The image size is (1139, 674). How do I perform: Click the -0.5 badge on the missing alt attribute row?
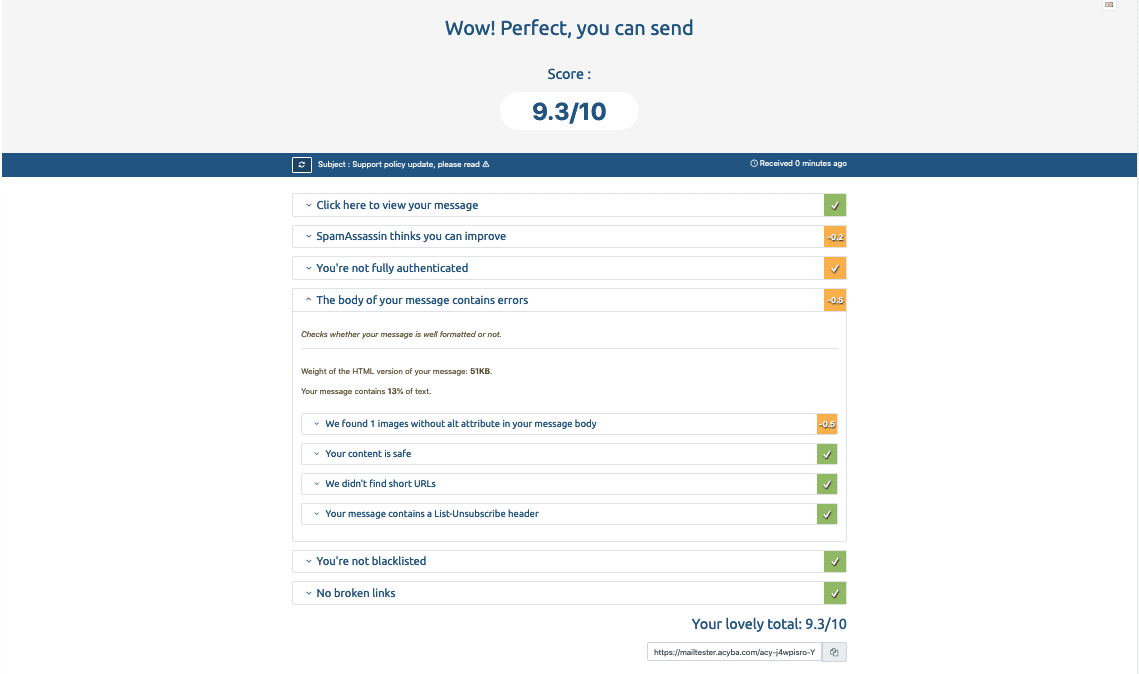click(x=826, y=423)
